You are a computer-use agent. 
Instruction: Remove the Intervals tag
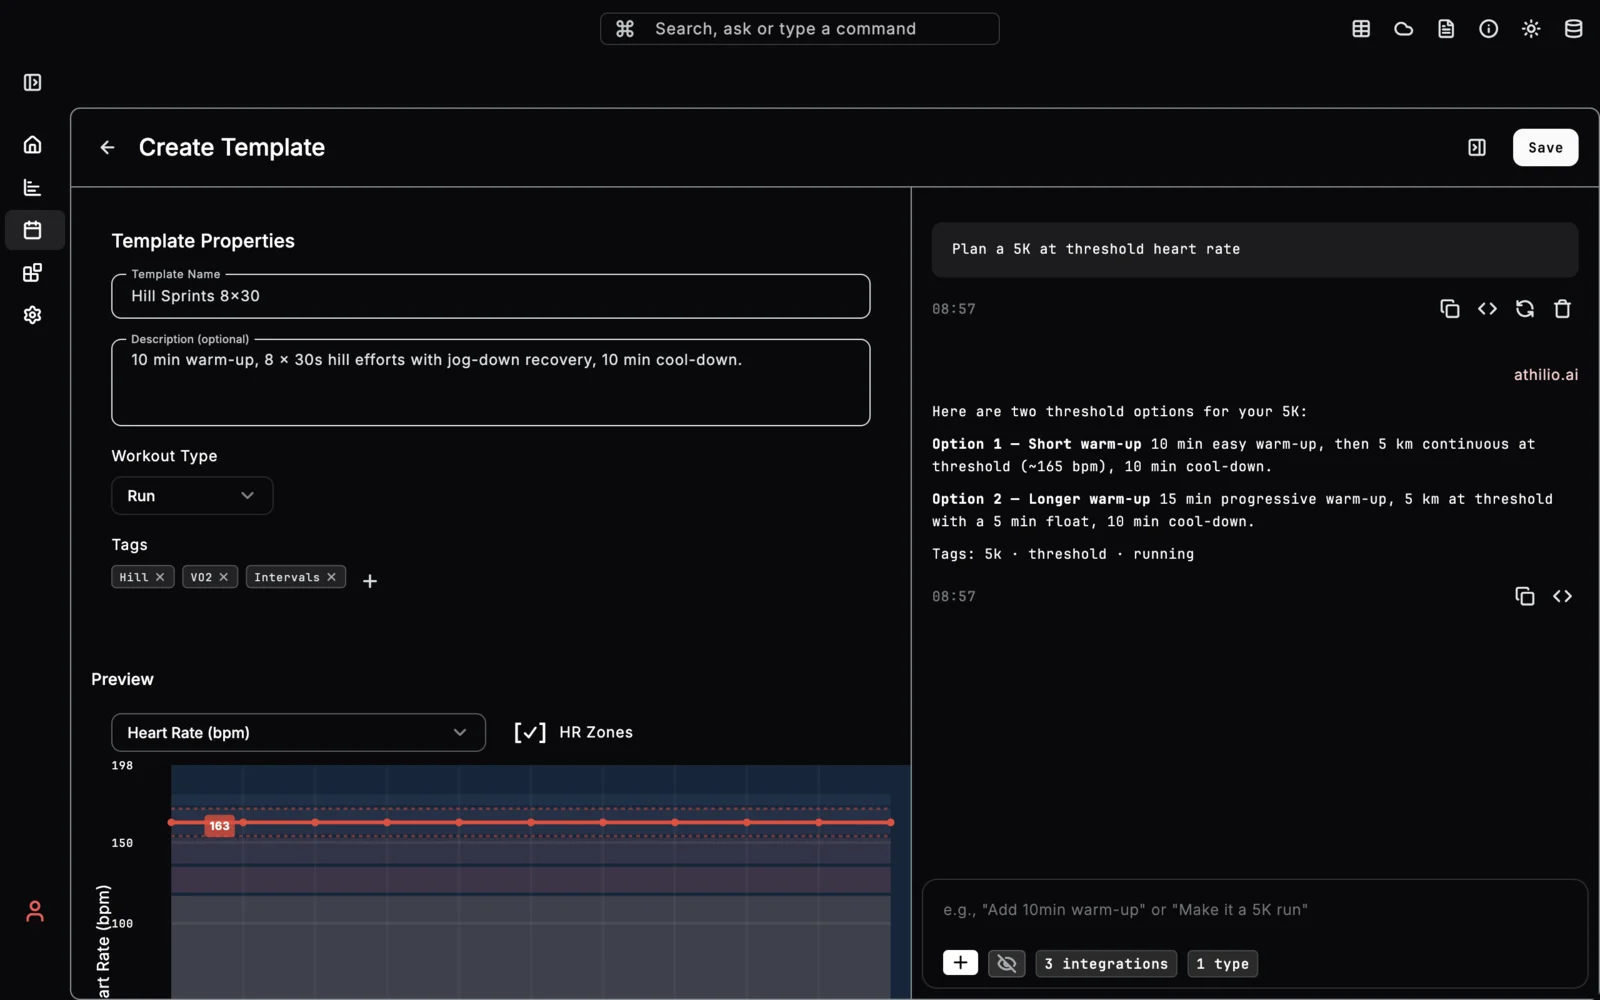pyautogui.click(x=332, y=577)
